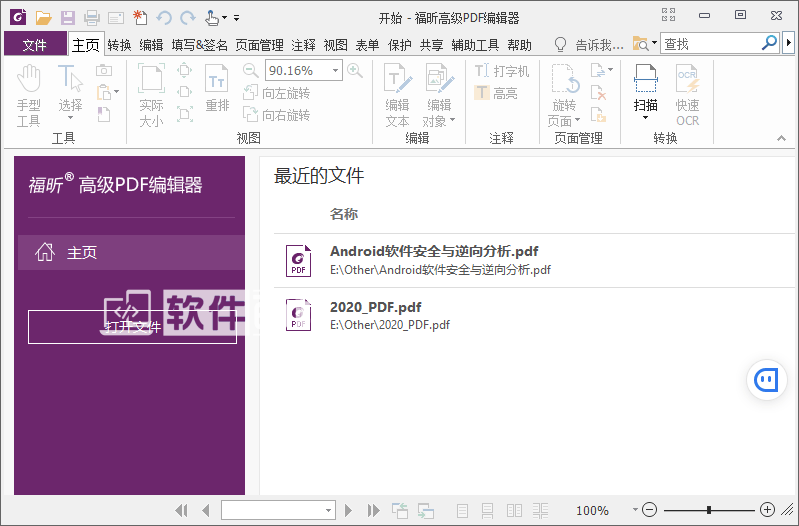Click the Open folder icon in quick access toolbar
Image resolution: width=799 pixels, height=526 pixels.
pos(42,17)
